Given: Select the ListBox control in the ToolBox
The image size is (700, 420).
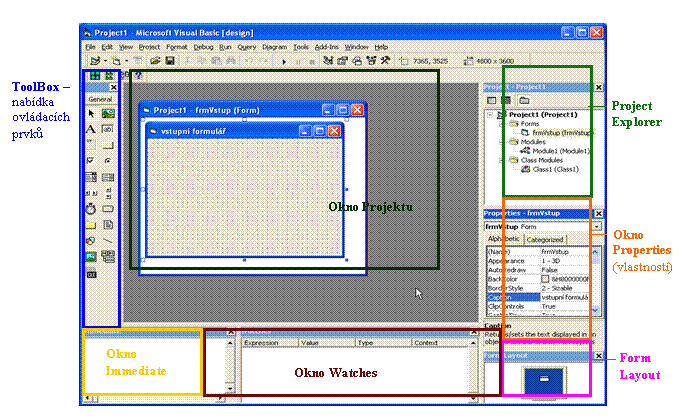Looking at the screenshot, I should pyautogui.click(x=108, y=177).
